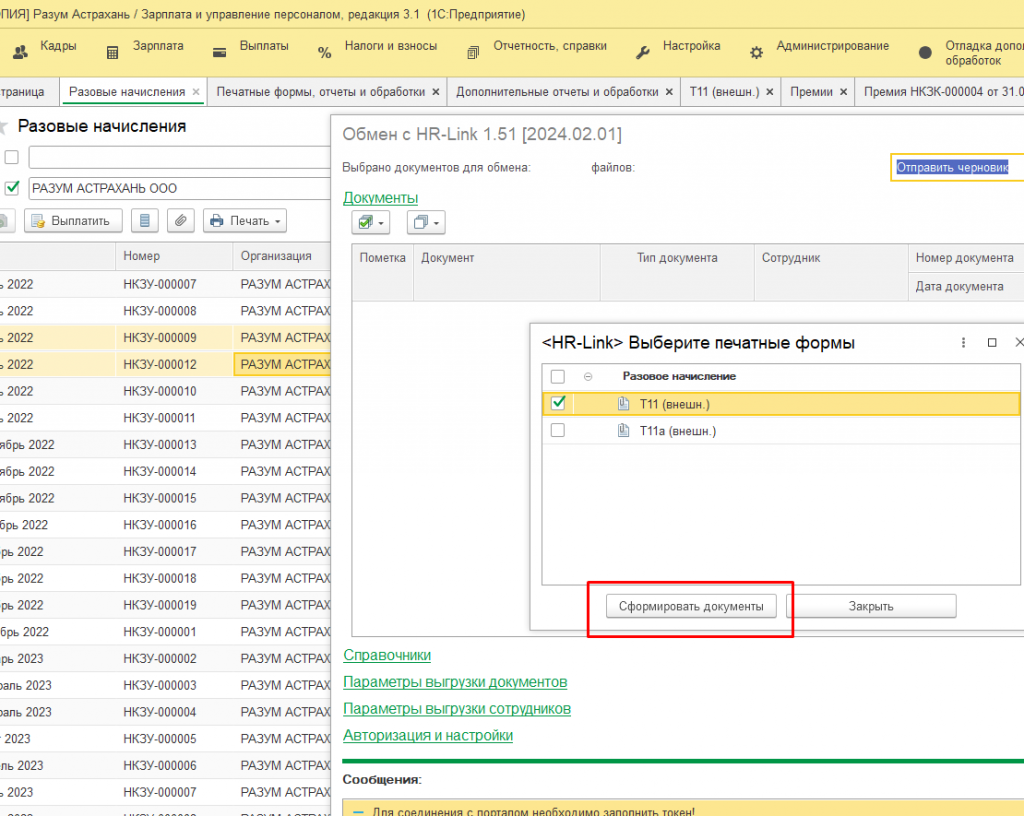Check the Т11а (внешн.) print form checkbox
The image size is (1024, 816).
[558, 431]
